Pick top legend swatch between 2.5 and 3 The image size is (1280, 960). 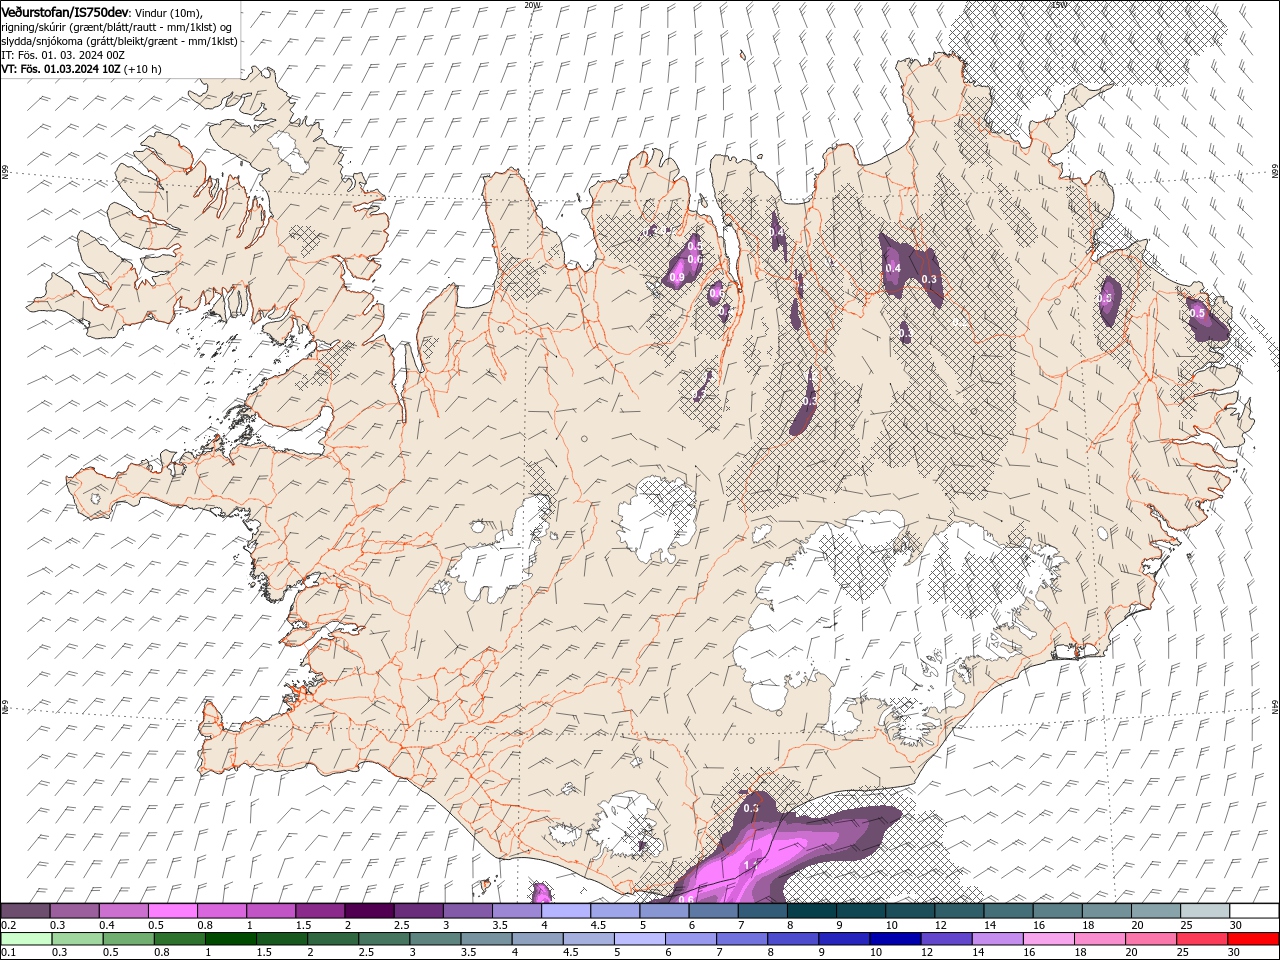418,911
